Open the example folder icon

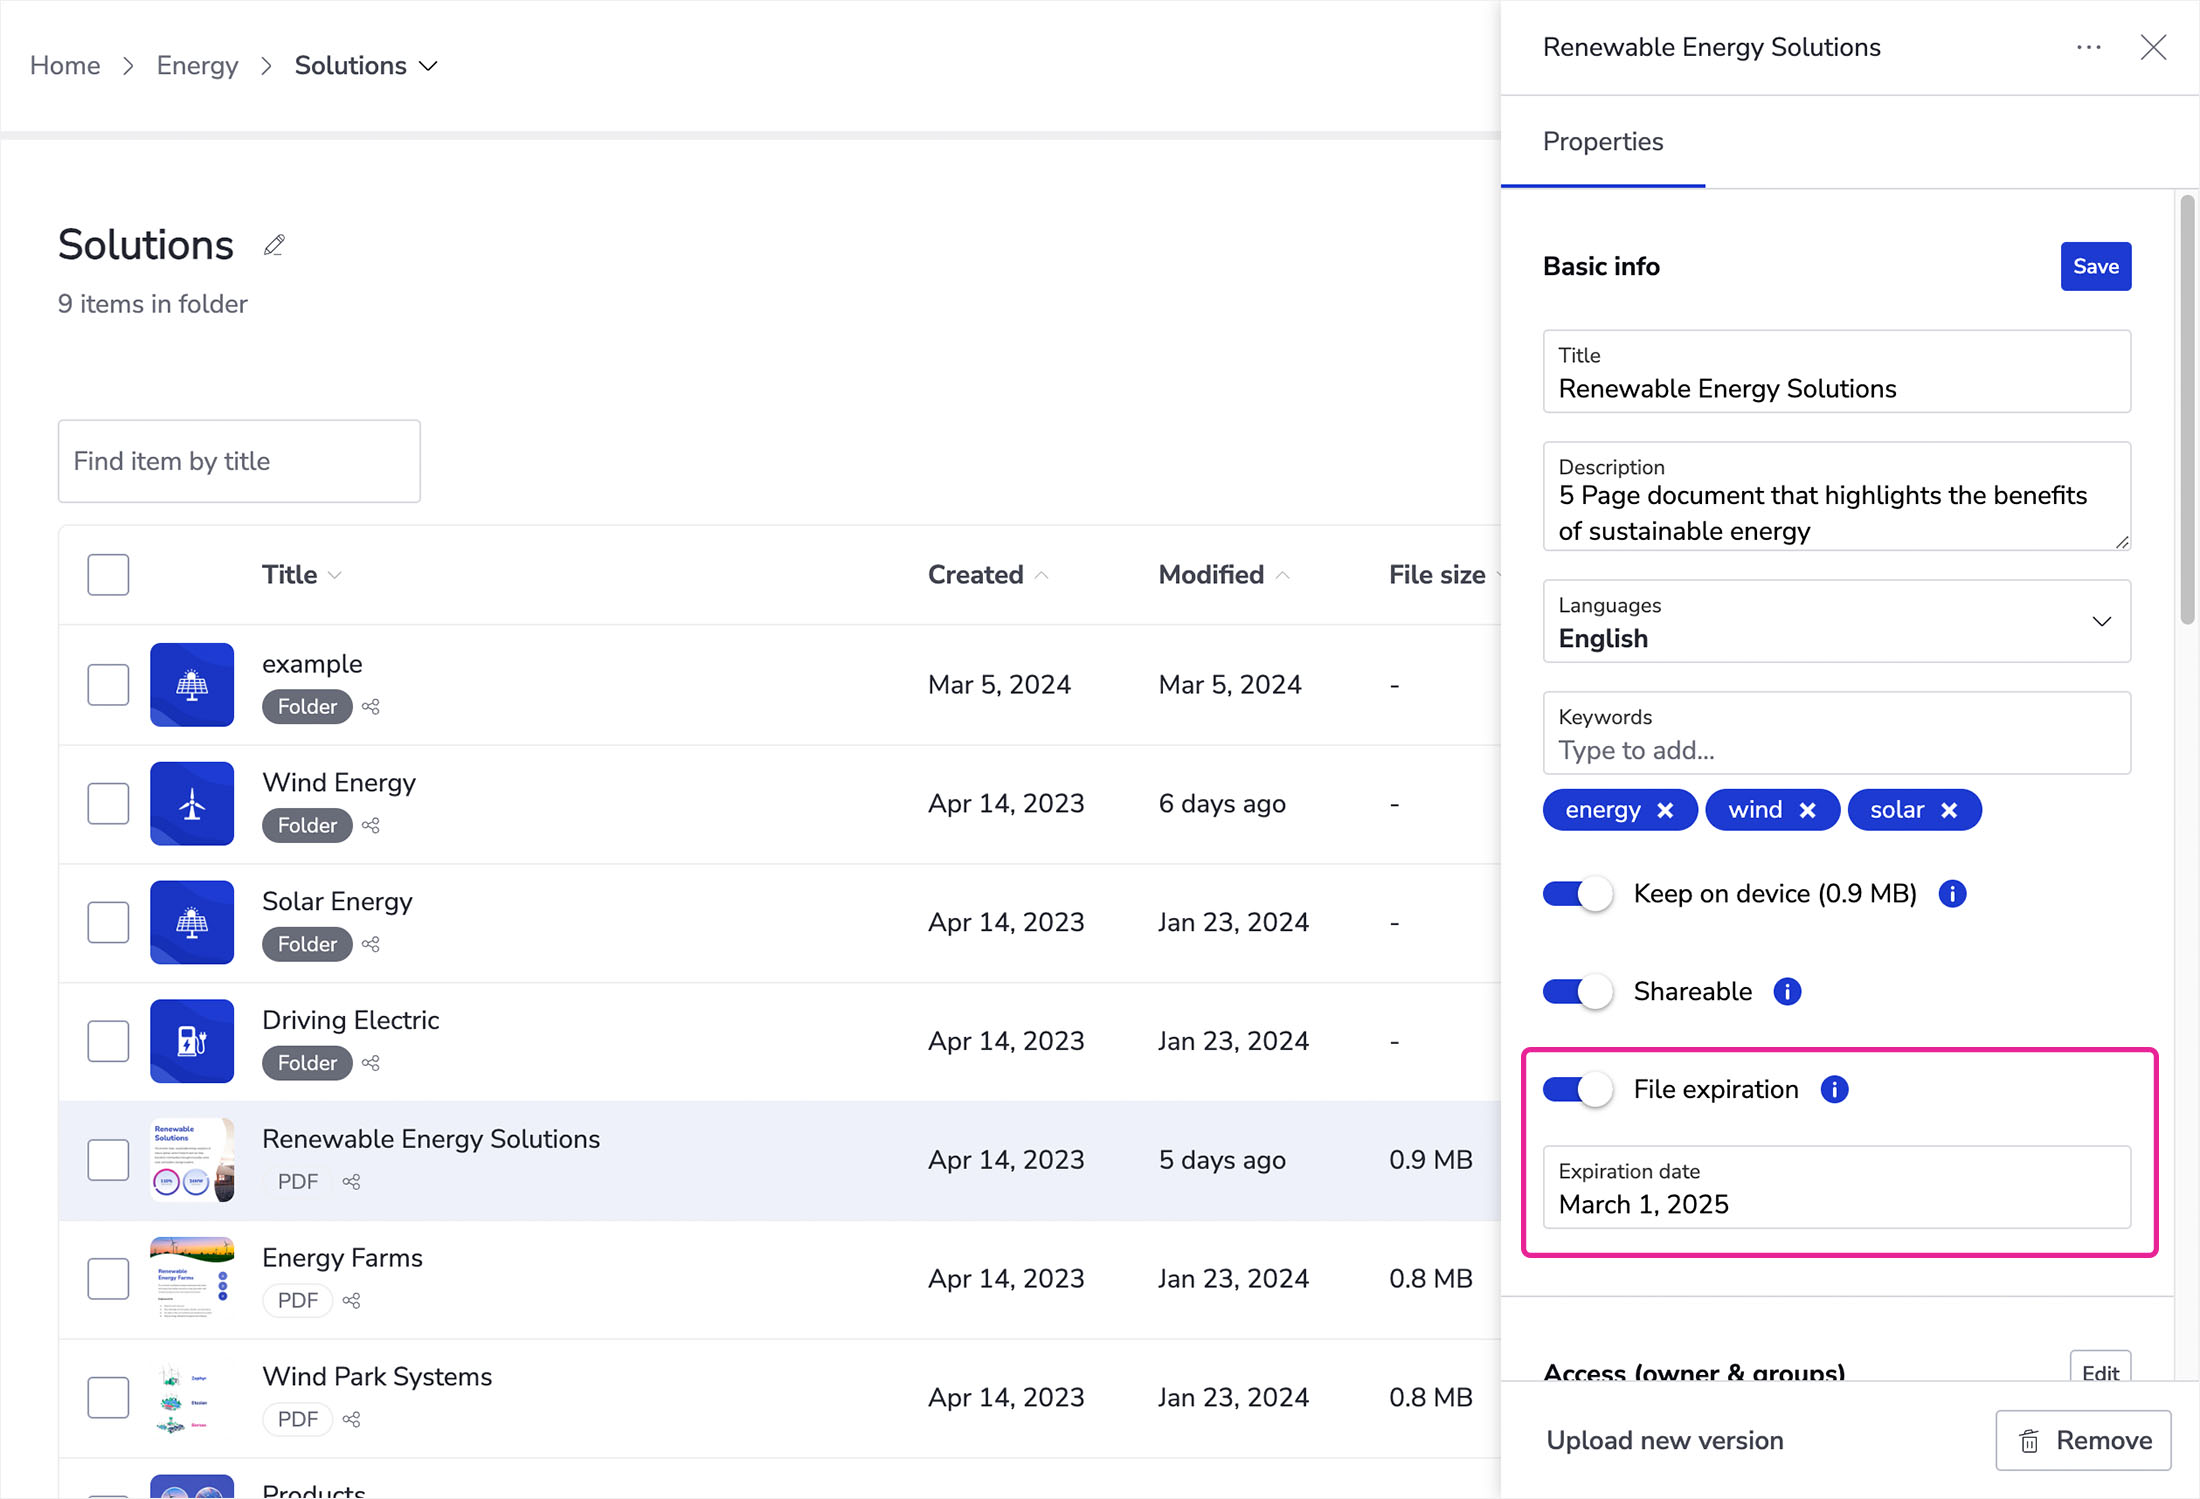(x=192, y=685)
